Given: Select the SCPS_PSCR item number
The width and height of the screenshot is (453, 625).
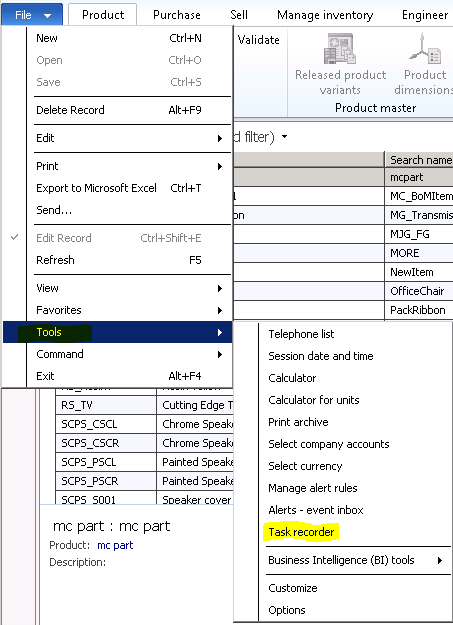Looking at the screenshot, I should click(x=106, y=481).
